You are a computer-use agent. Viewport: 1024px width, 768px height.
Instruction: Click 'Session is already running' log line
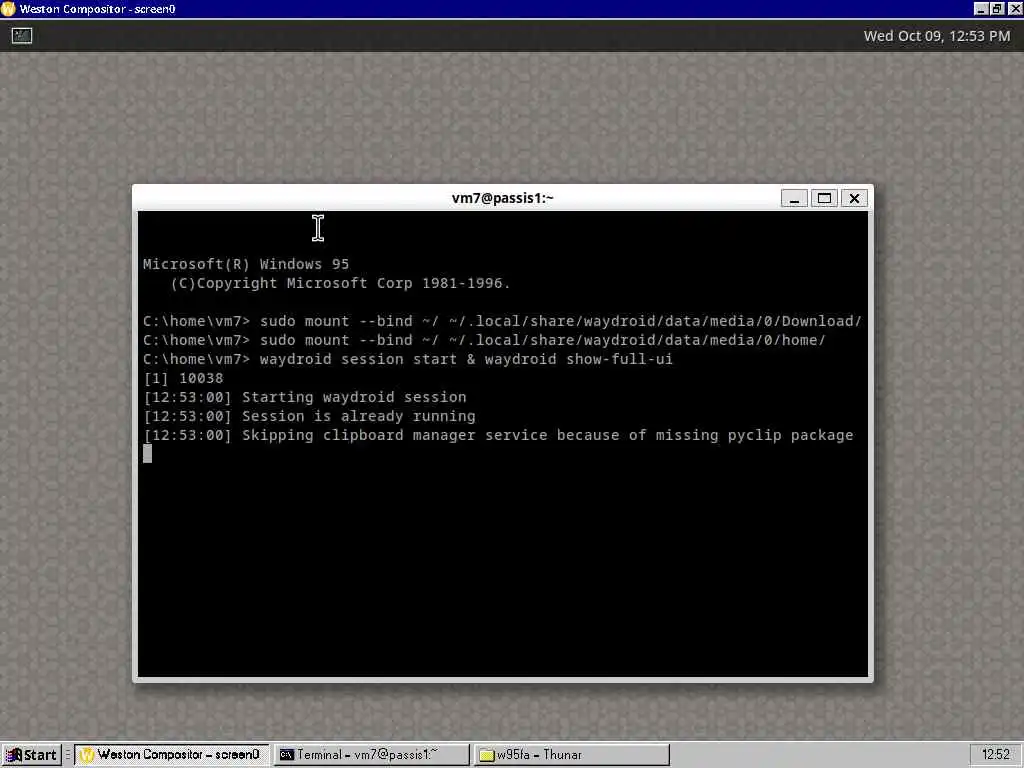pos(310,416)
